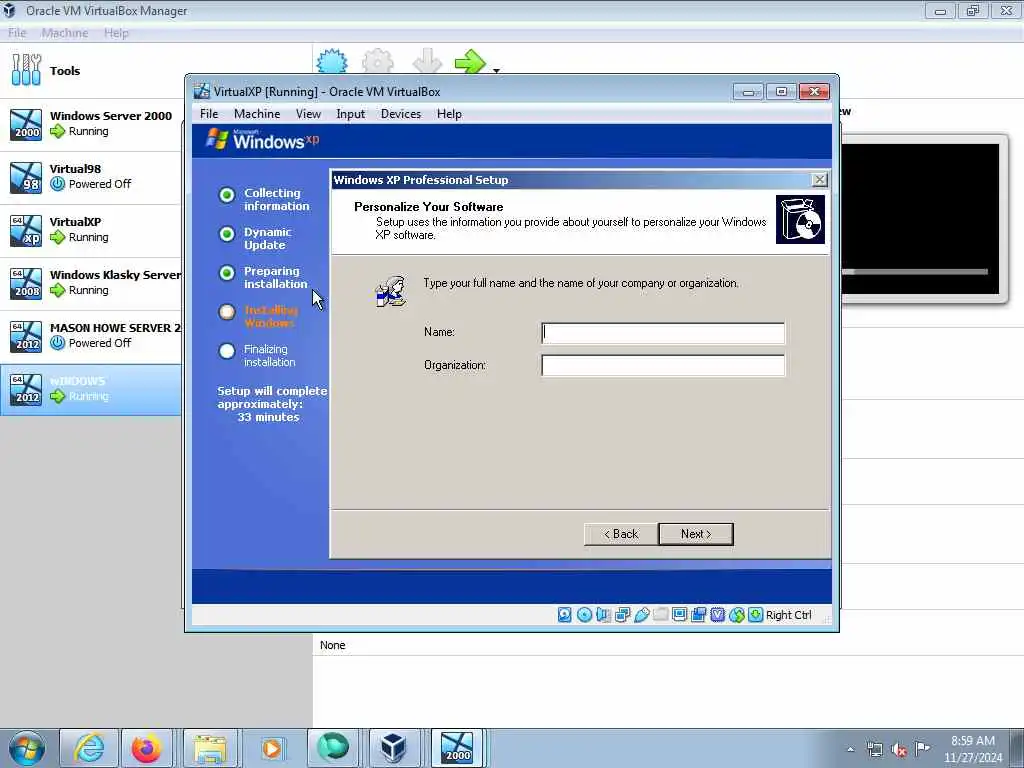Show hidden system tray icons arrow
1024x768 pixels.
tap(850, 749)
